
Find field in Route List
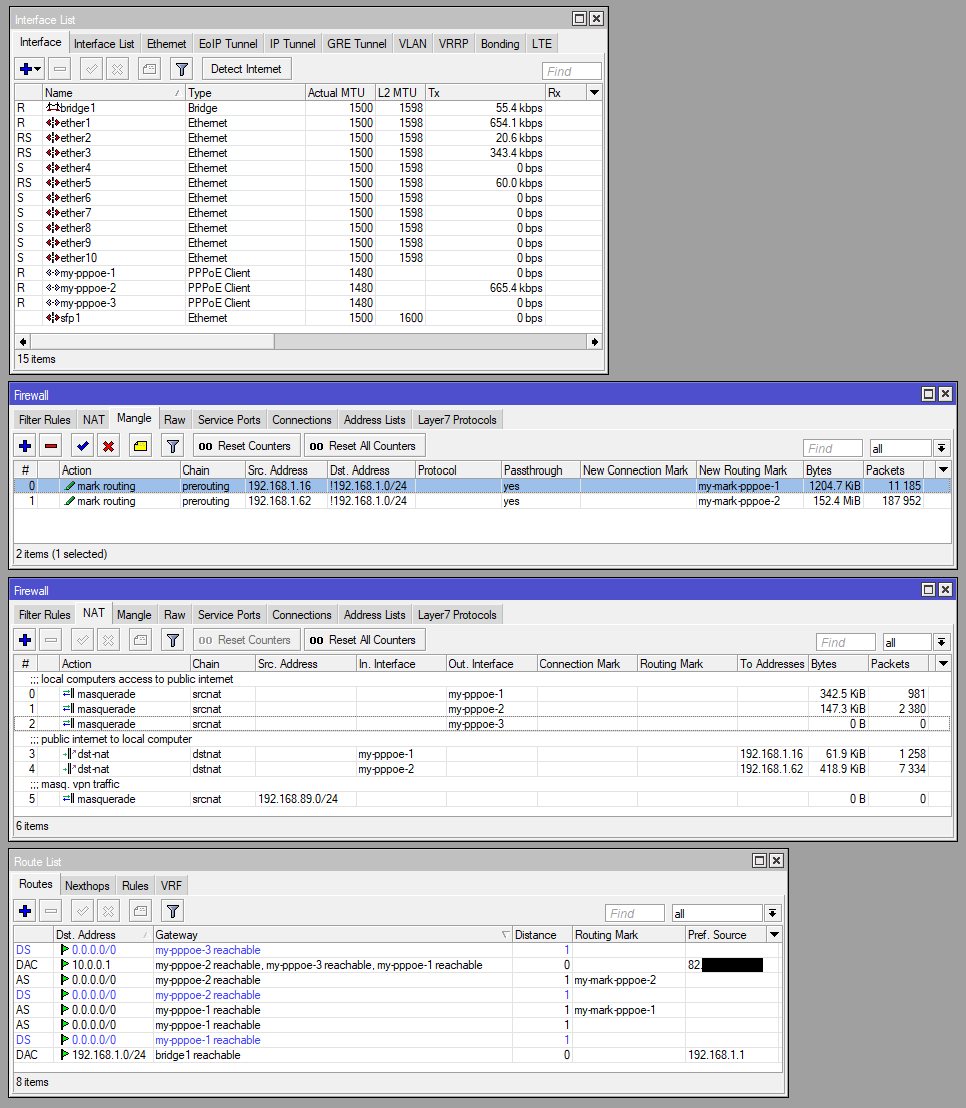tap(635, 913)
